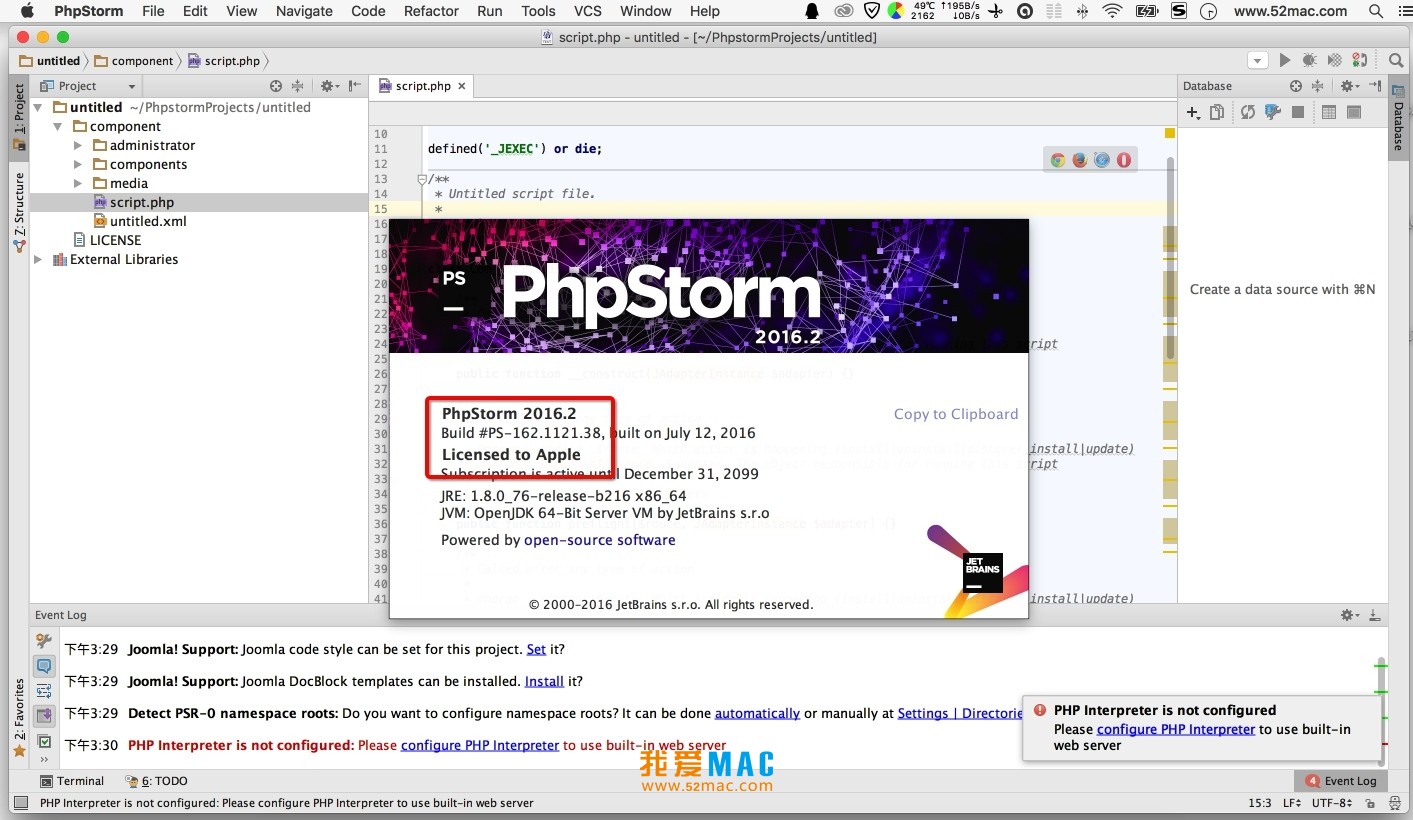Add a new data source in Database panel
The height and width of the screenshot is (820, 1413).
tap(1193, 113)
